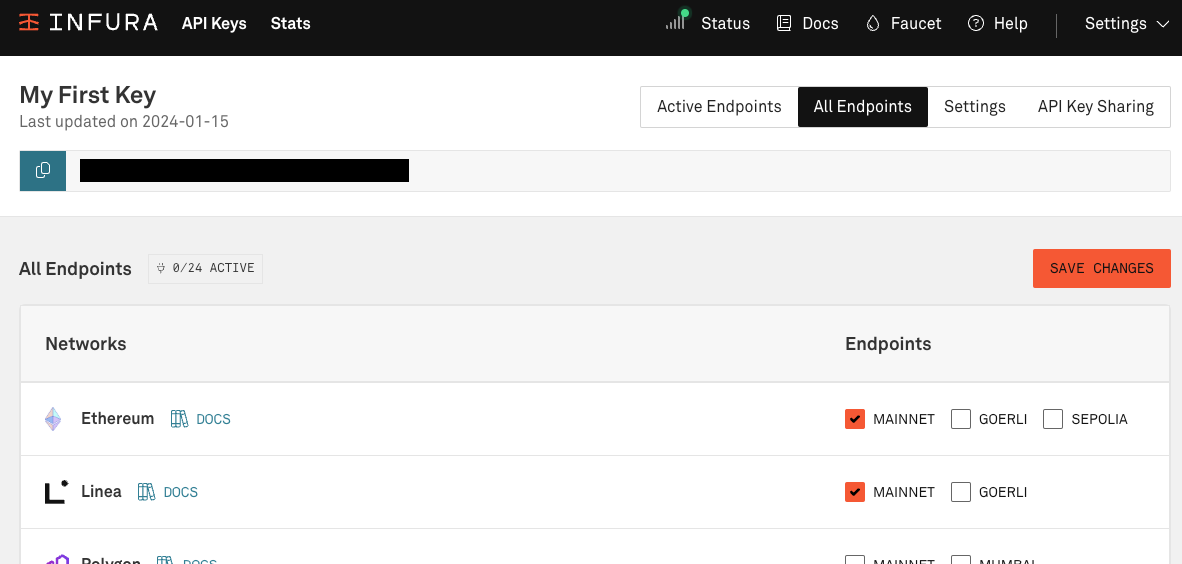Open API Keys in top navigation
Image resolution: width=1182 pixels, height=564 pixels.
[x=214, y=23]
